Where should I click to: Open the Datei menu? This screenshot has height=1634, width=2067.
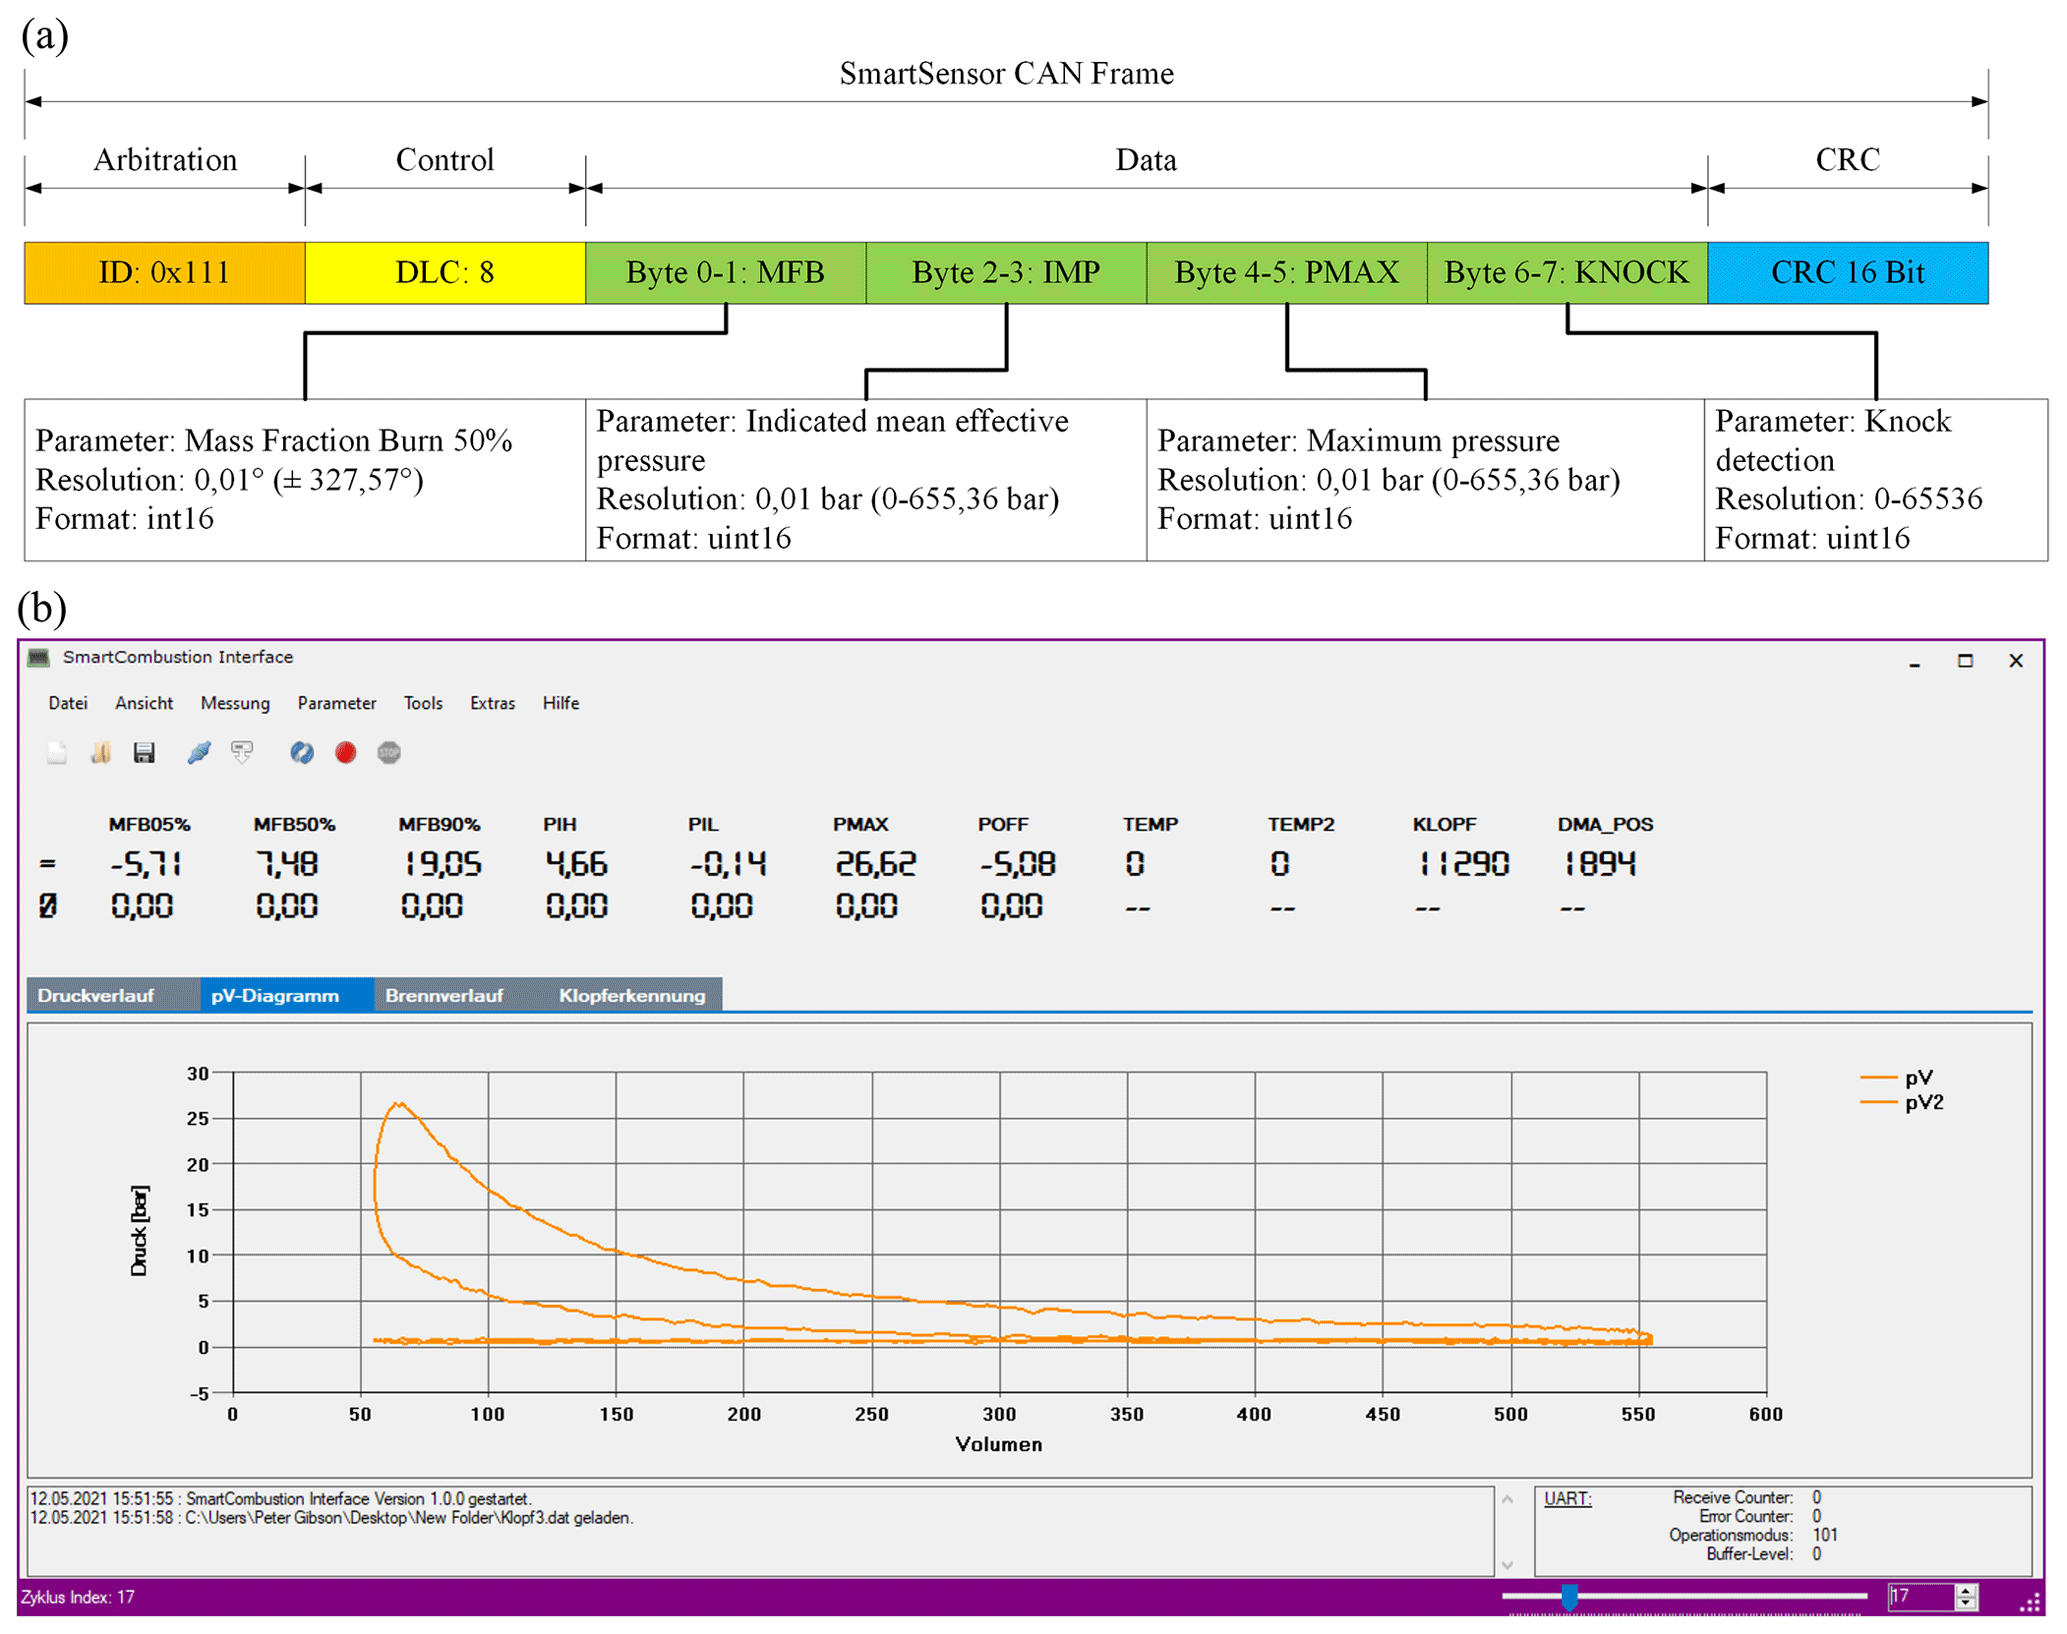pyautogui.click(x=67, y=703)
